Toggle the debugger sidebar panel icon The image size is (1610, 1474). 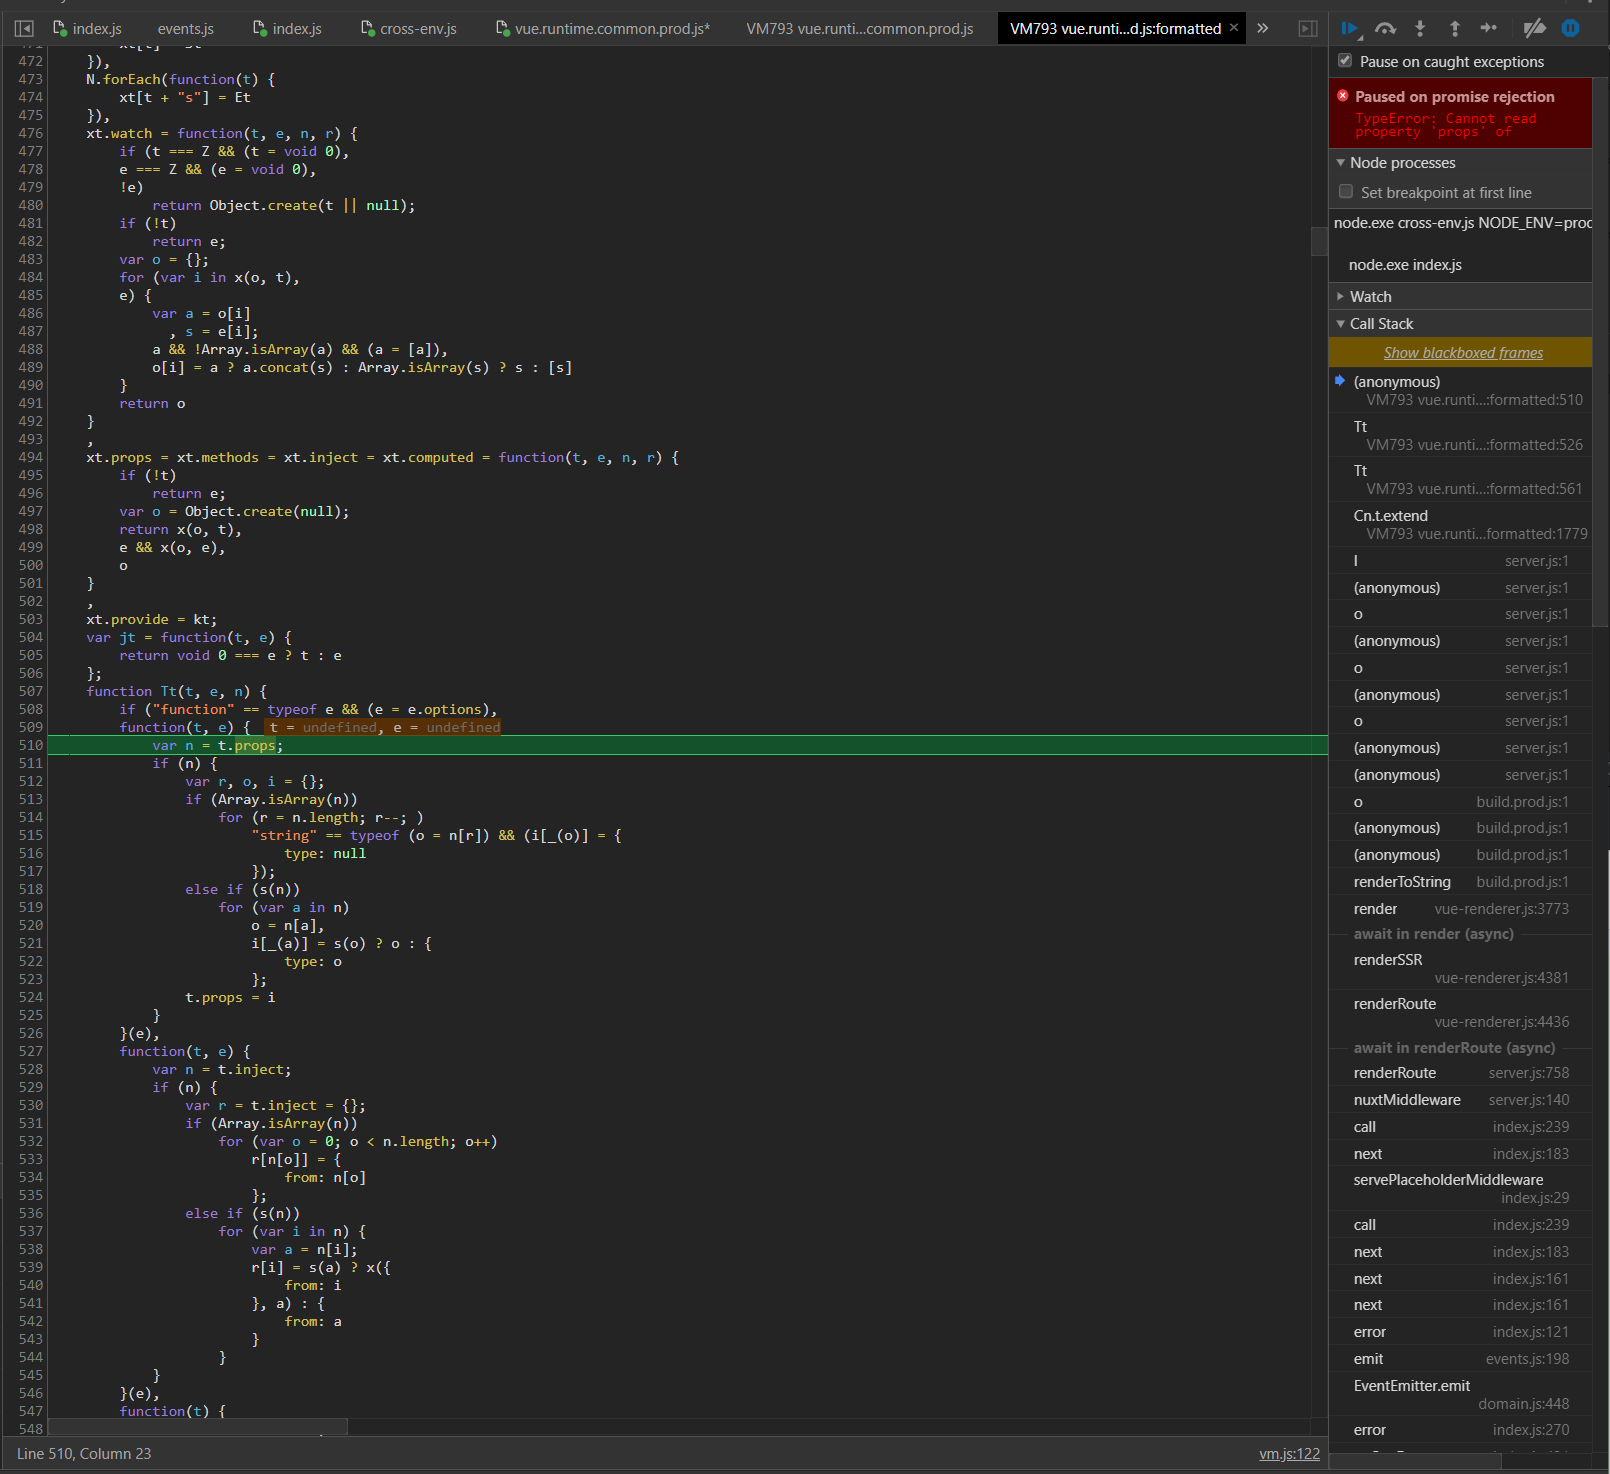click(1307, 28)
